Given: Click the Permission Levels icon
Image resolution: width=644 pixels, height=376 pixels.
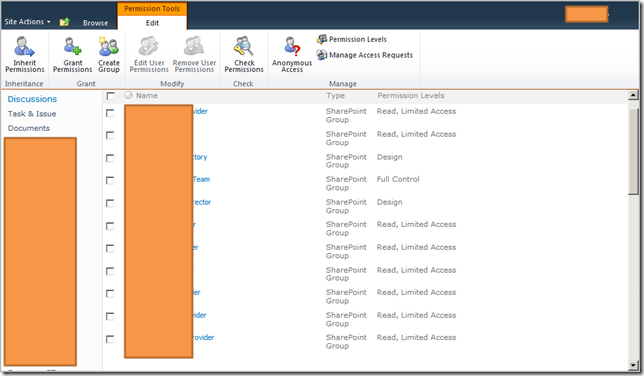Looking at the screenshot, I should point(322,39).
